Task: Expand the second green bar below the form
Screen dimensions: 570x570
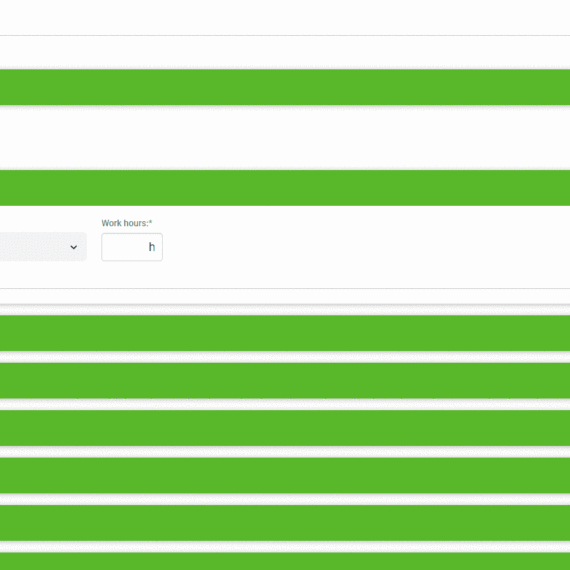Action: tap(285, 381)
